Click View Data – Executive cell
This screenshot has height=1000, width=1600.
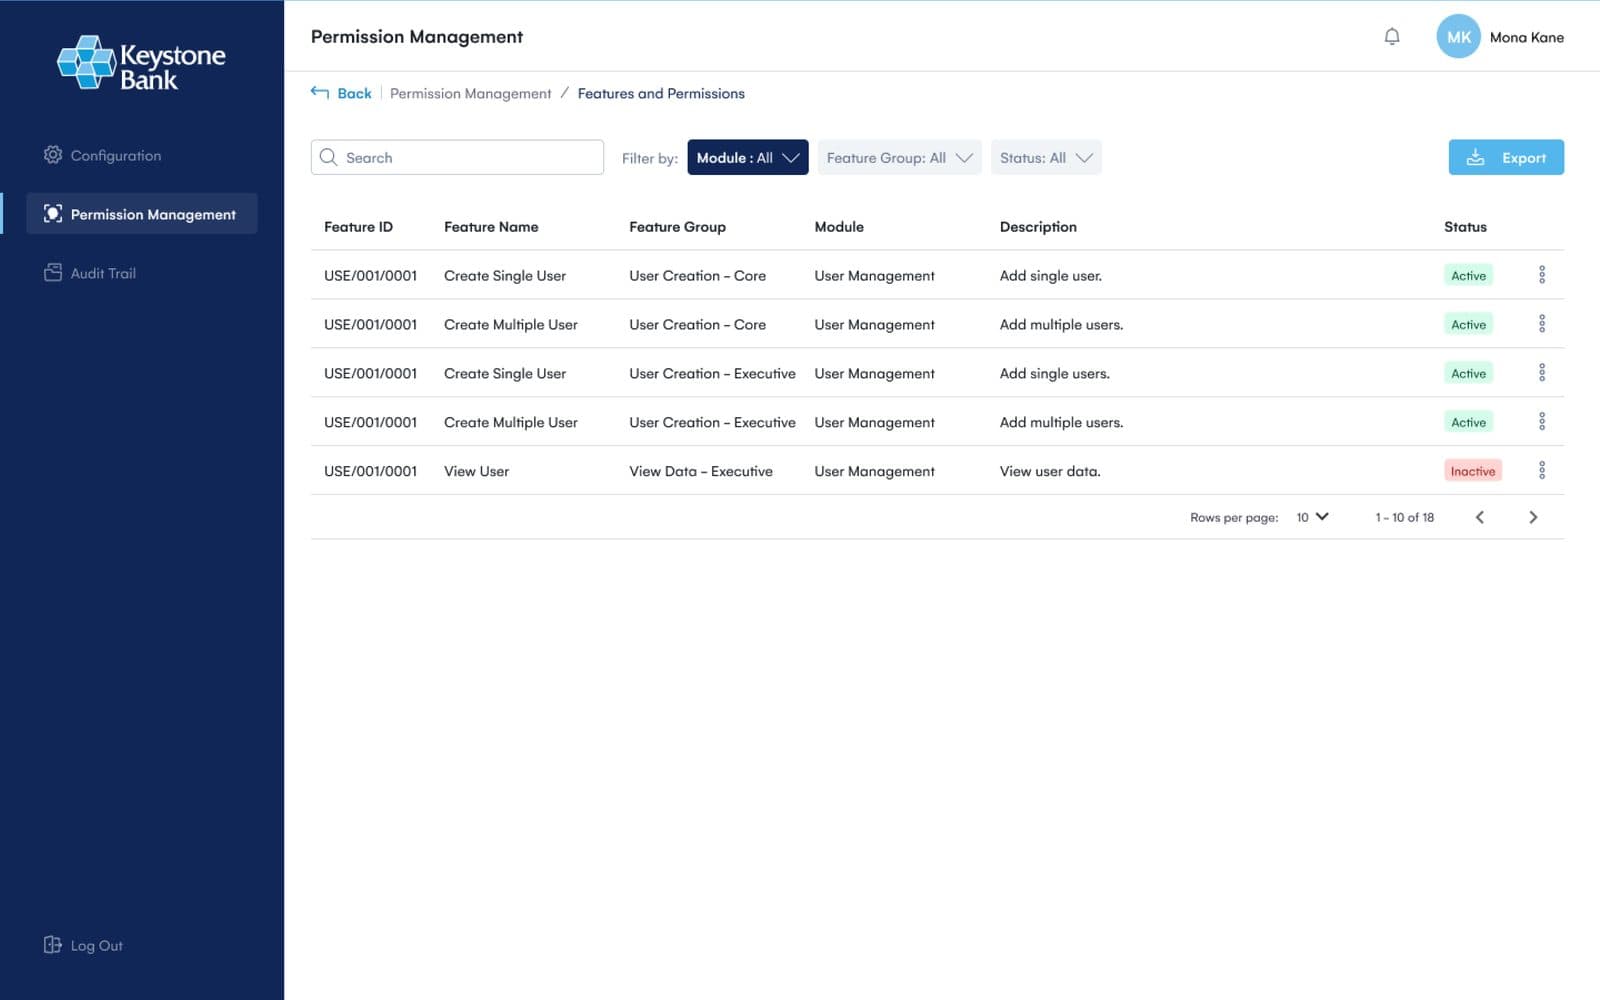click(x=700, y=471)
